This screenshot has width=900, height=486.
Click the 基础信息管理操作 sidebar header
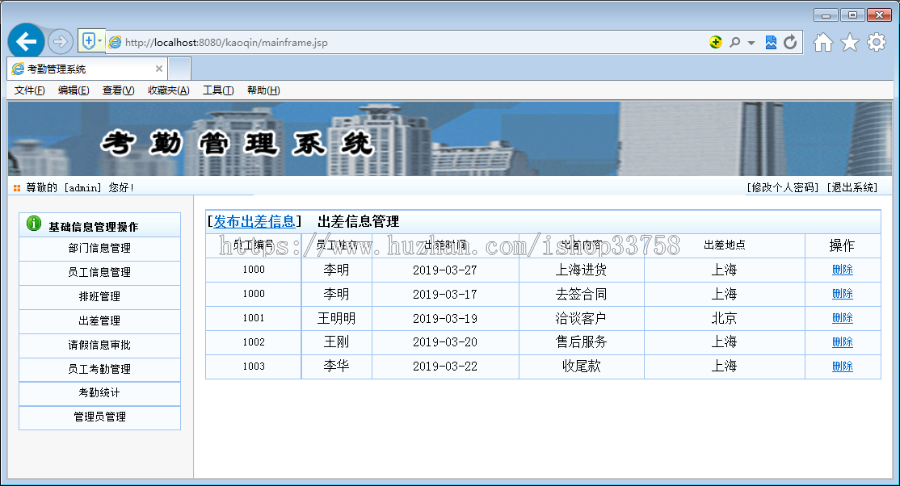pos(93,227)
